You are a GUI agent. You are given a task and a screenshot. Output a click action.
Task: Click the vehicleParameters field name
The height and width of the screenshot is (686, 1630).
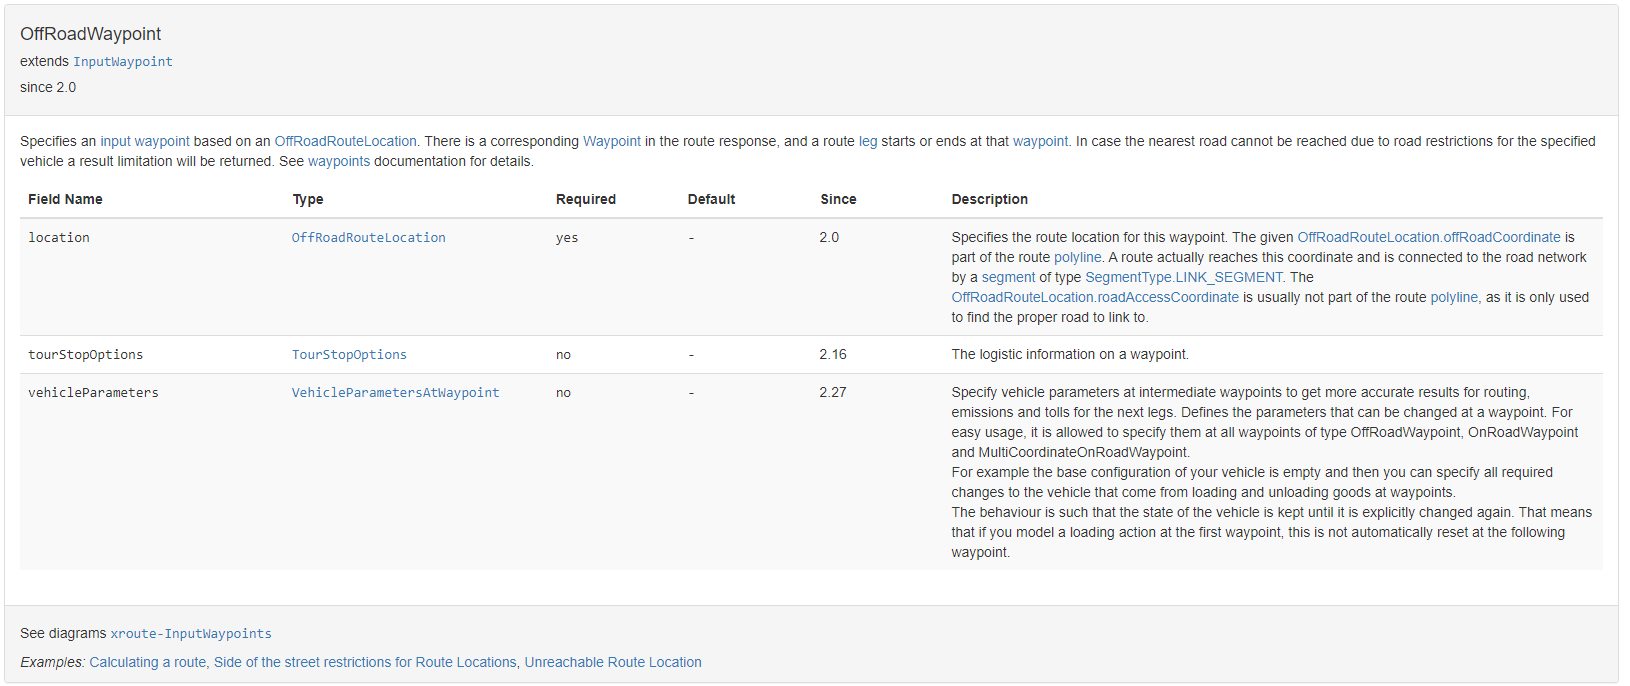(x=93, y=393)
